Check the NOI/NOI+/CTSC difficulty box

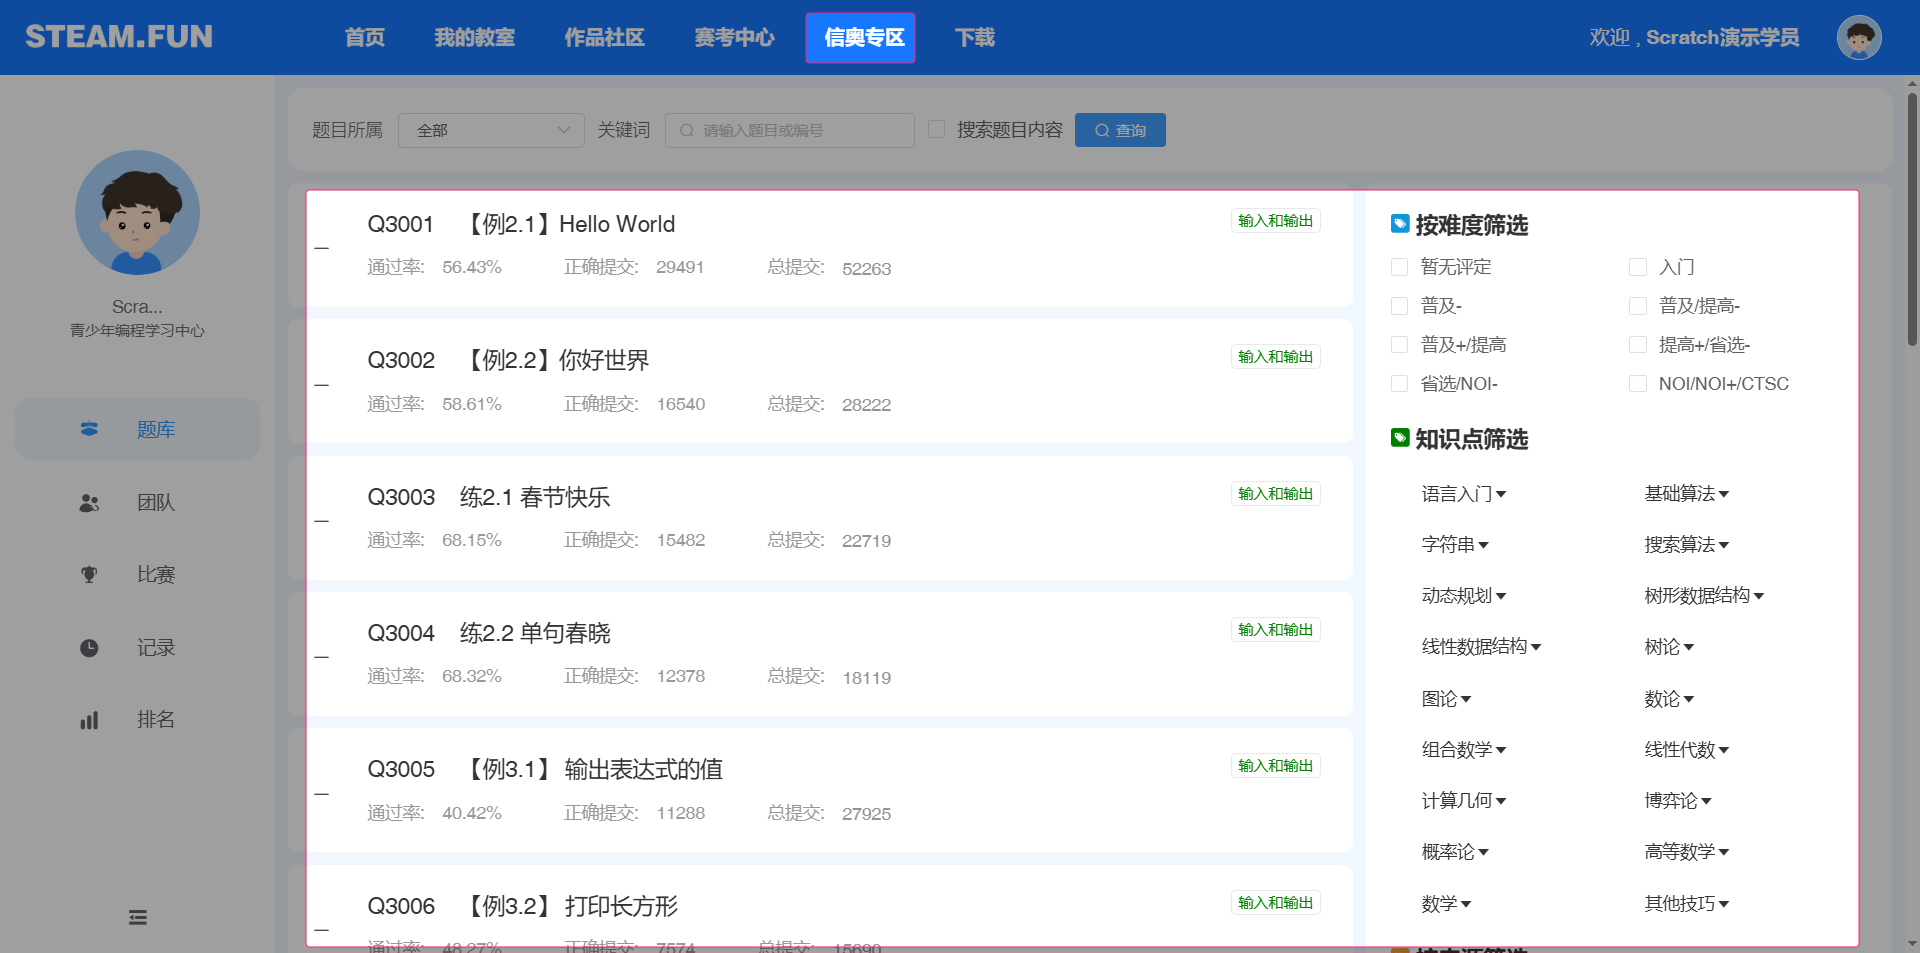point(1638,384)
